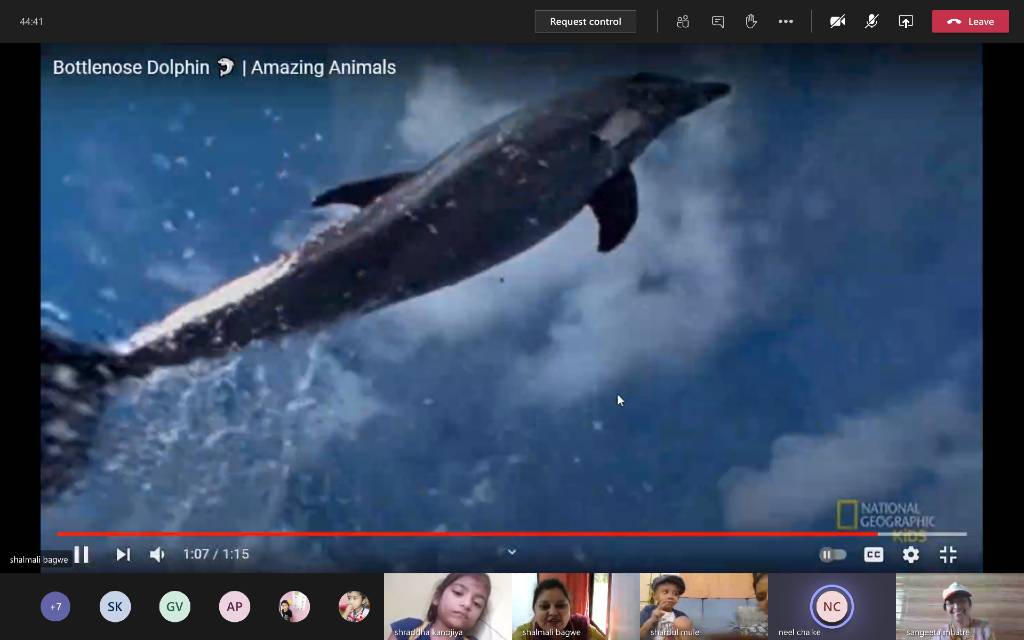1024x640 pixels.
Task: Select the AP participant avatar
Action: tap(234, 607)
